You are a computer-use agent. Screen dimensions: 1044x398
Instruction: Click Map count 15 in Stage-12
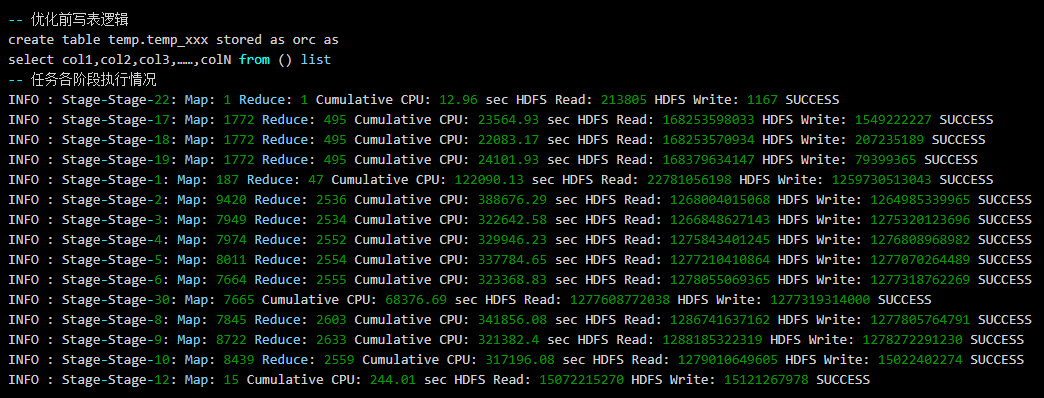click(231, 379)
